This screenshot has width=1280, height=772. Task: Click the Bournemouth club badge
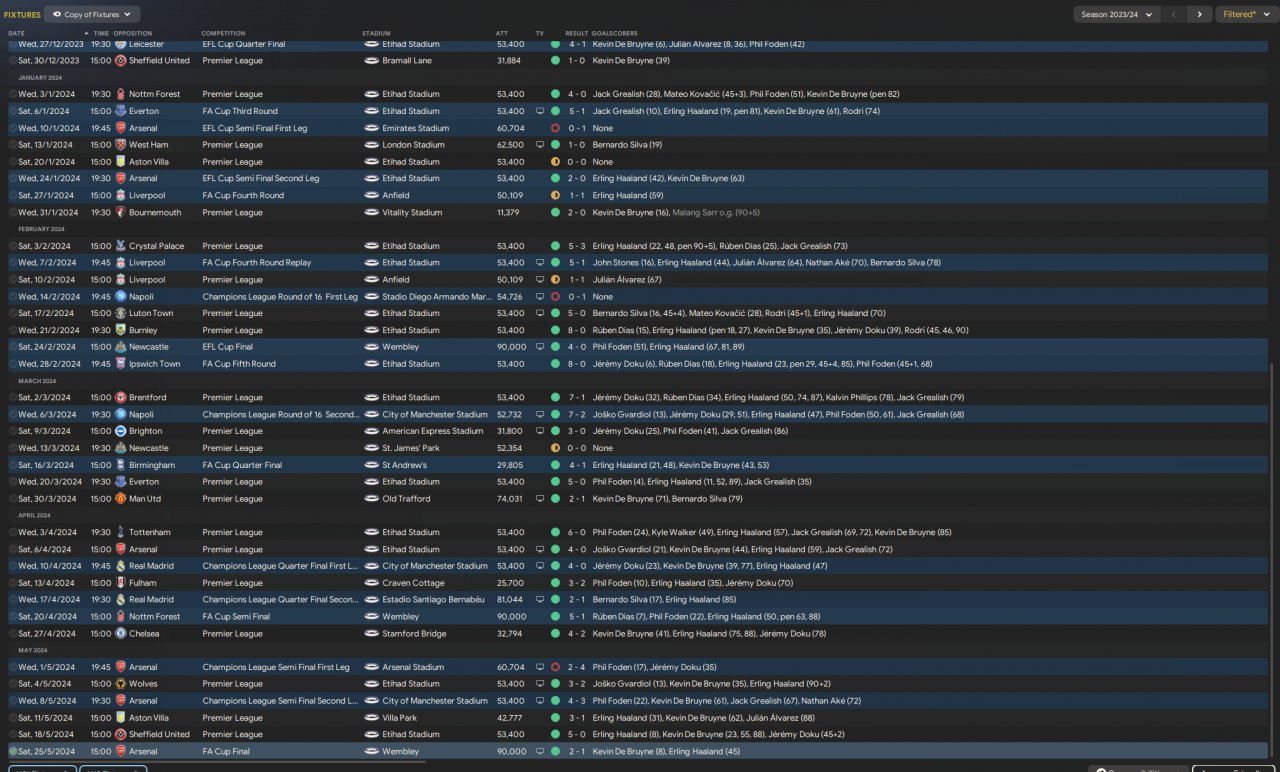tap(120, 212)
